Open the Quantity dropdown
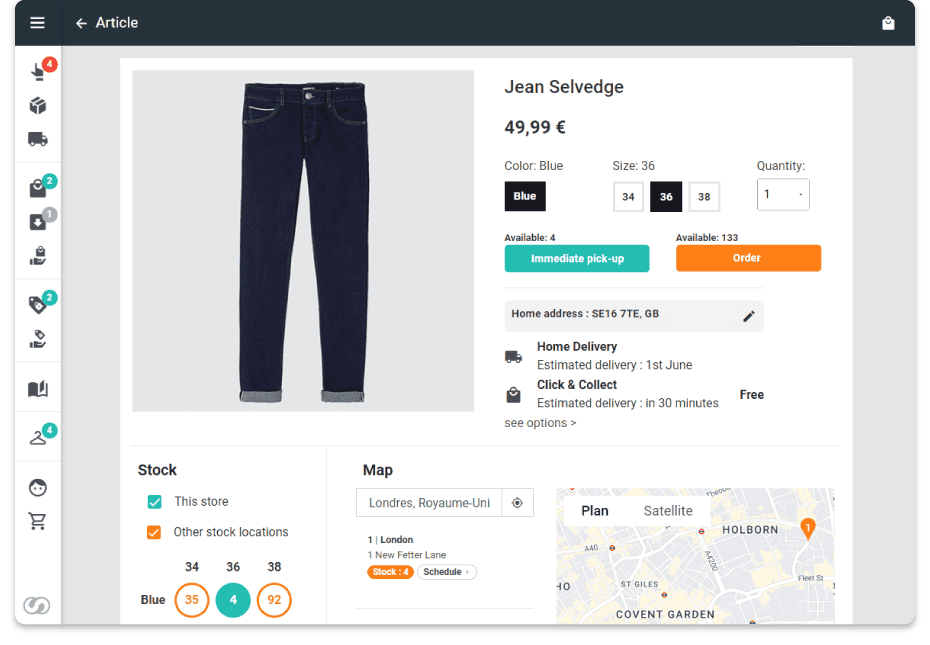Image resolution: width=930 pixels, height=645 pixels. (783, 194)
